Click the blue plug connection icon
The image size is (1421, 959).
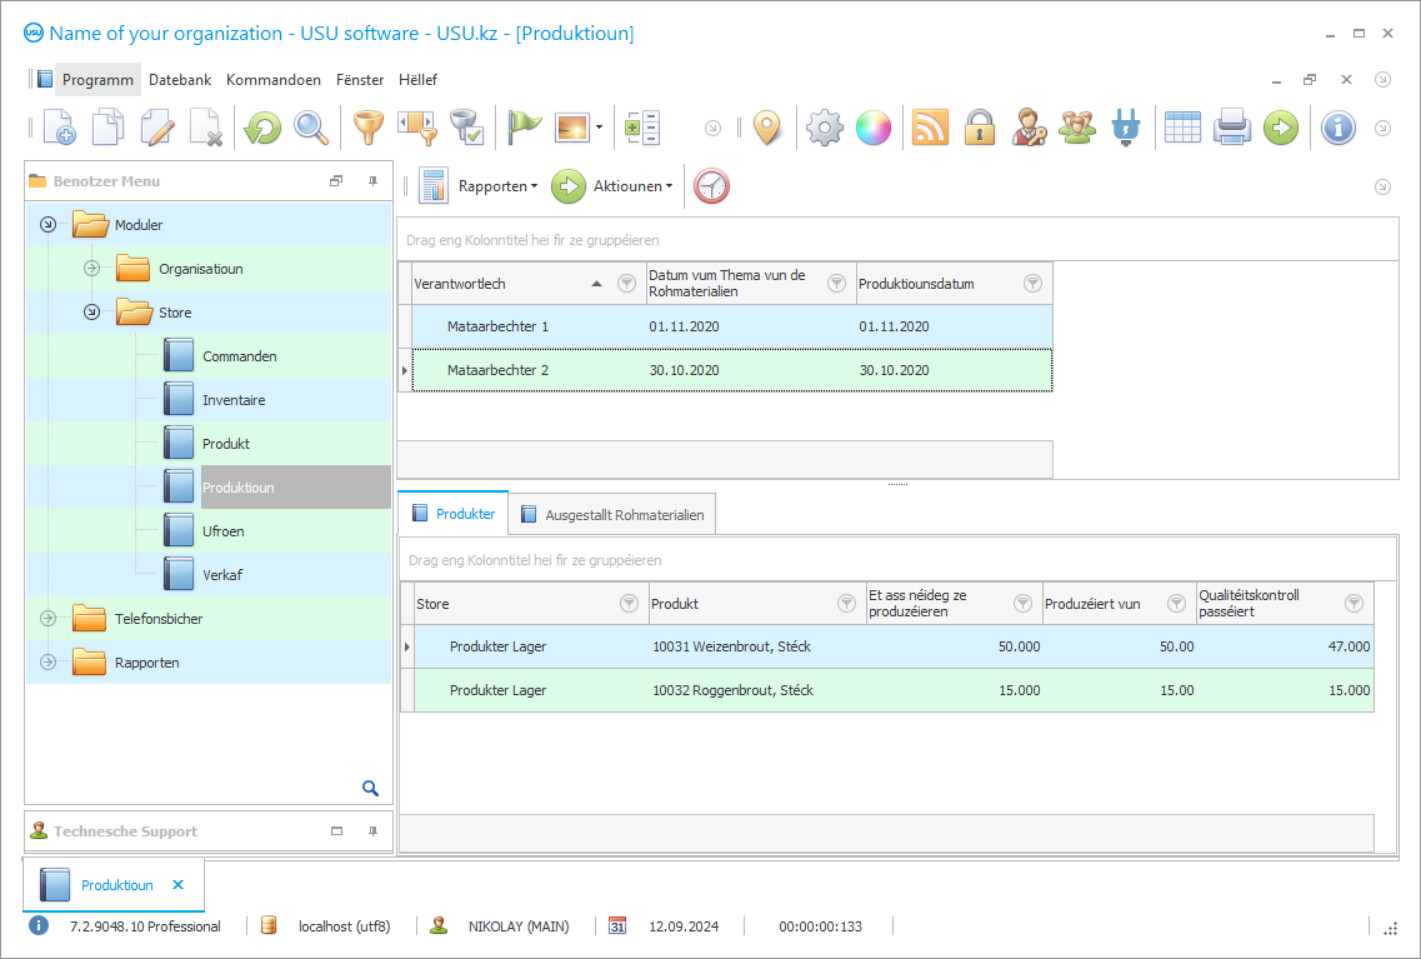(x=1126, y=128)
